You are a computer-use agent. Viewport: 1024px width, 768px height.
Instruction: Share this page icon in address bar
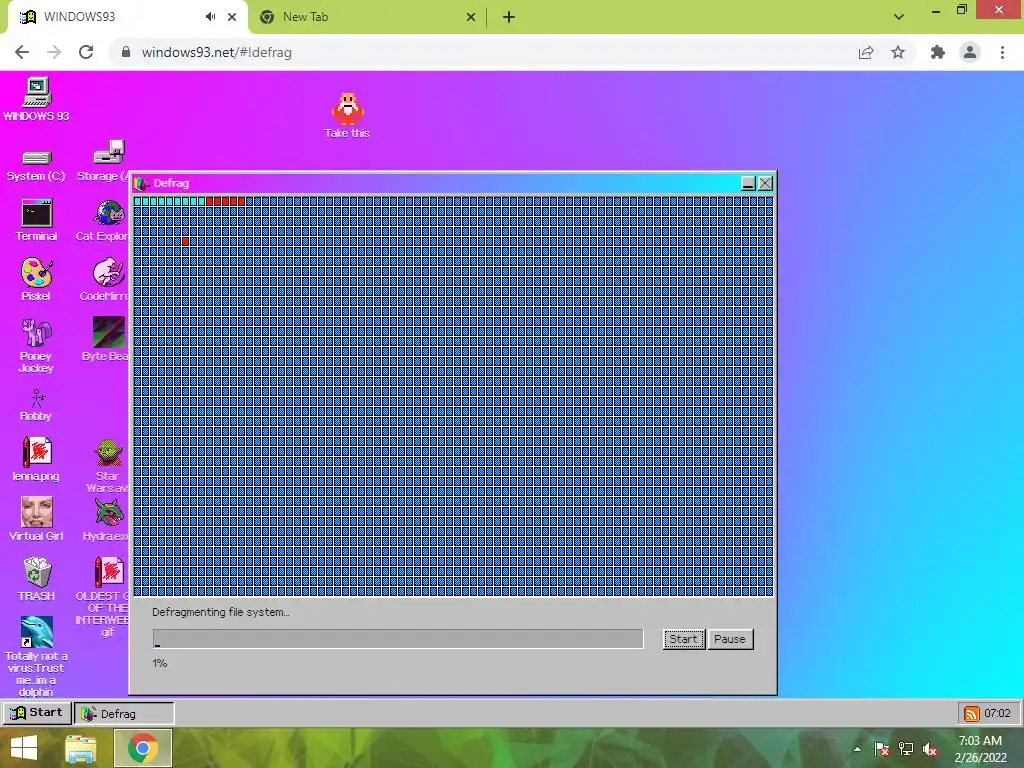(866, 52)
